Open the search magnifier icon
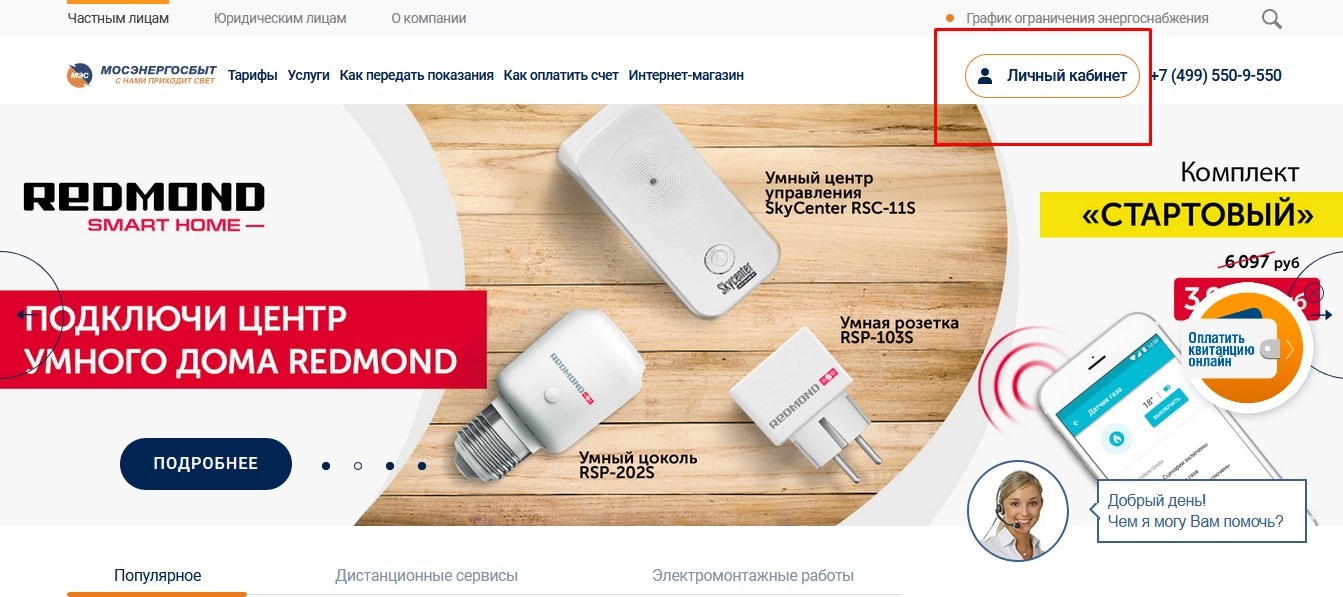1343x597 pixels. tap(1271, 18)
